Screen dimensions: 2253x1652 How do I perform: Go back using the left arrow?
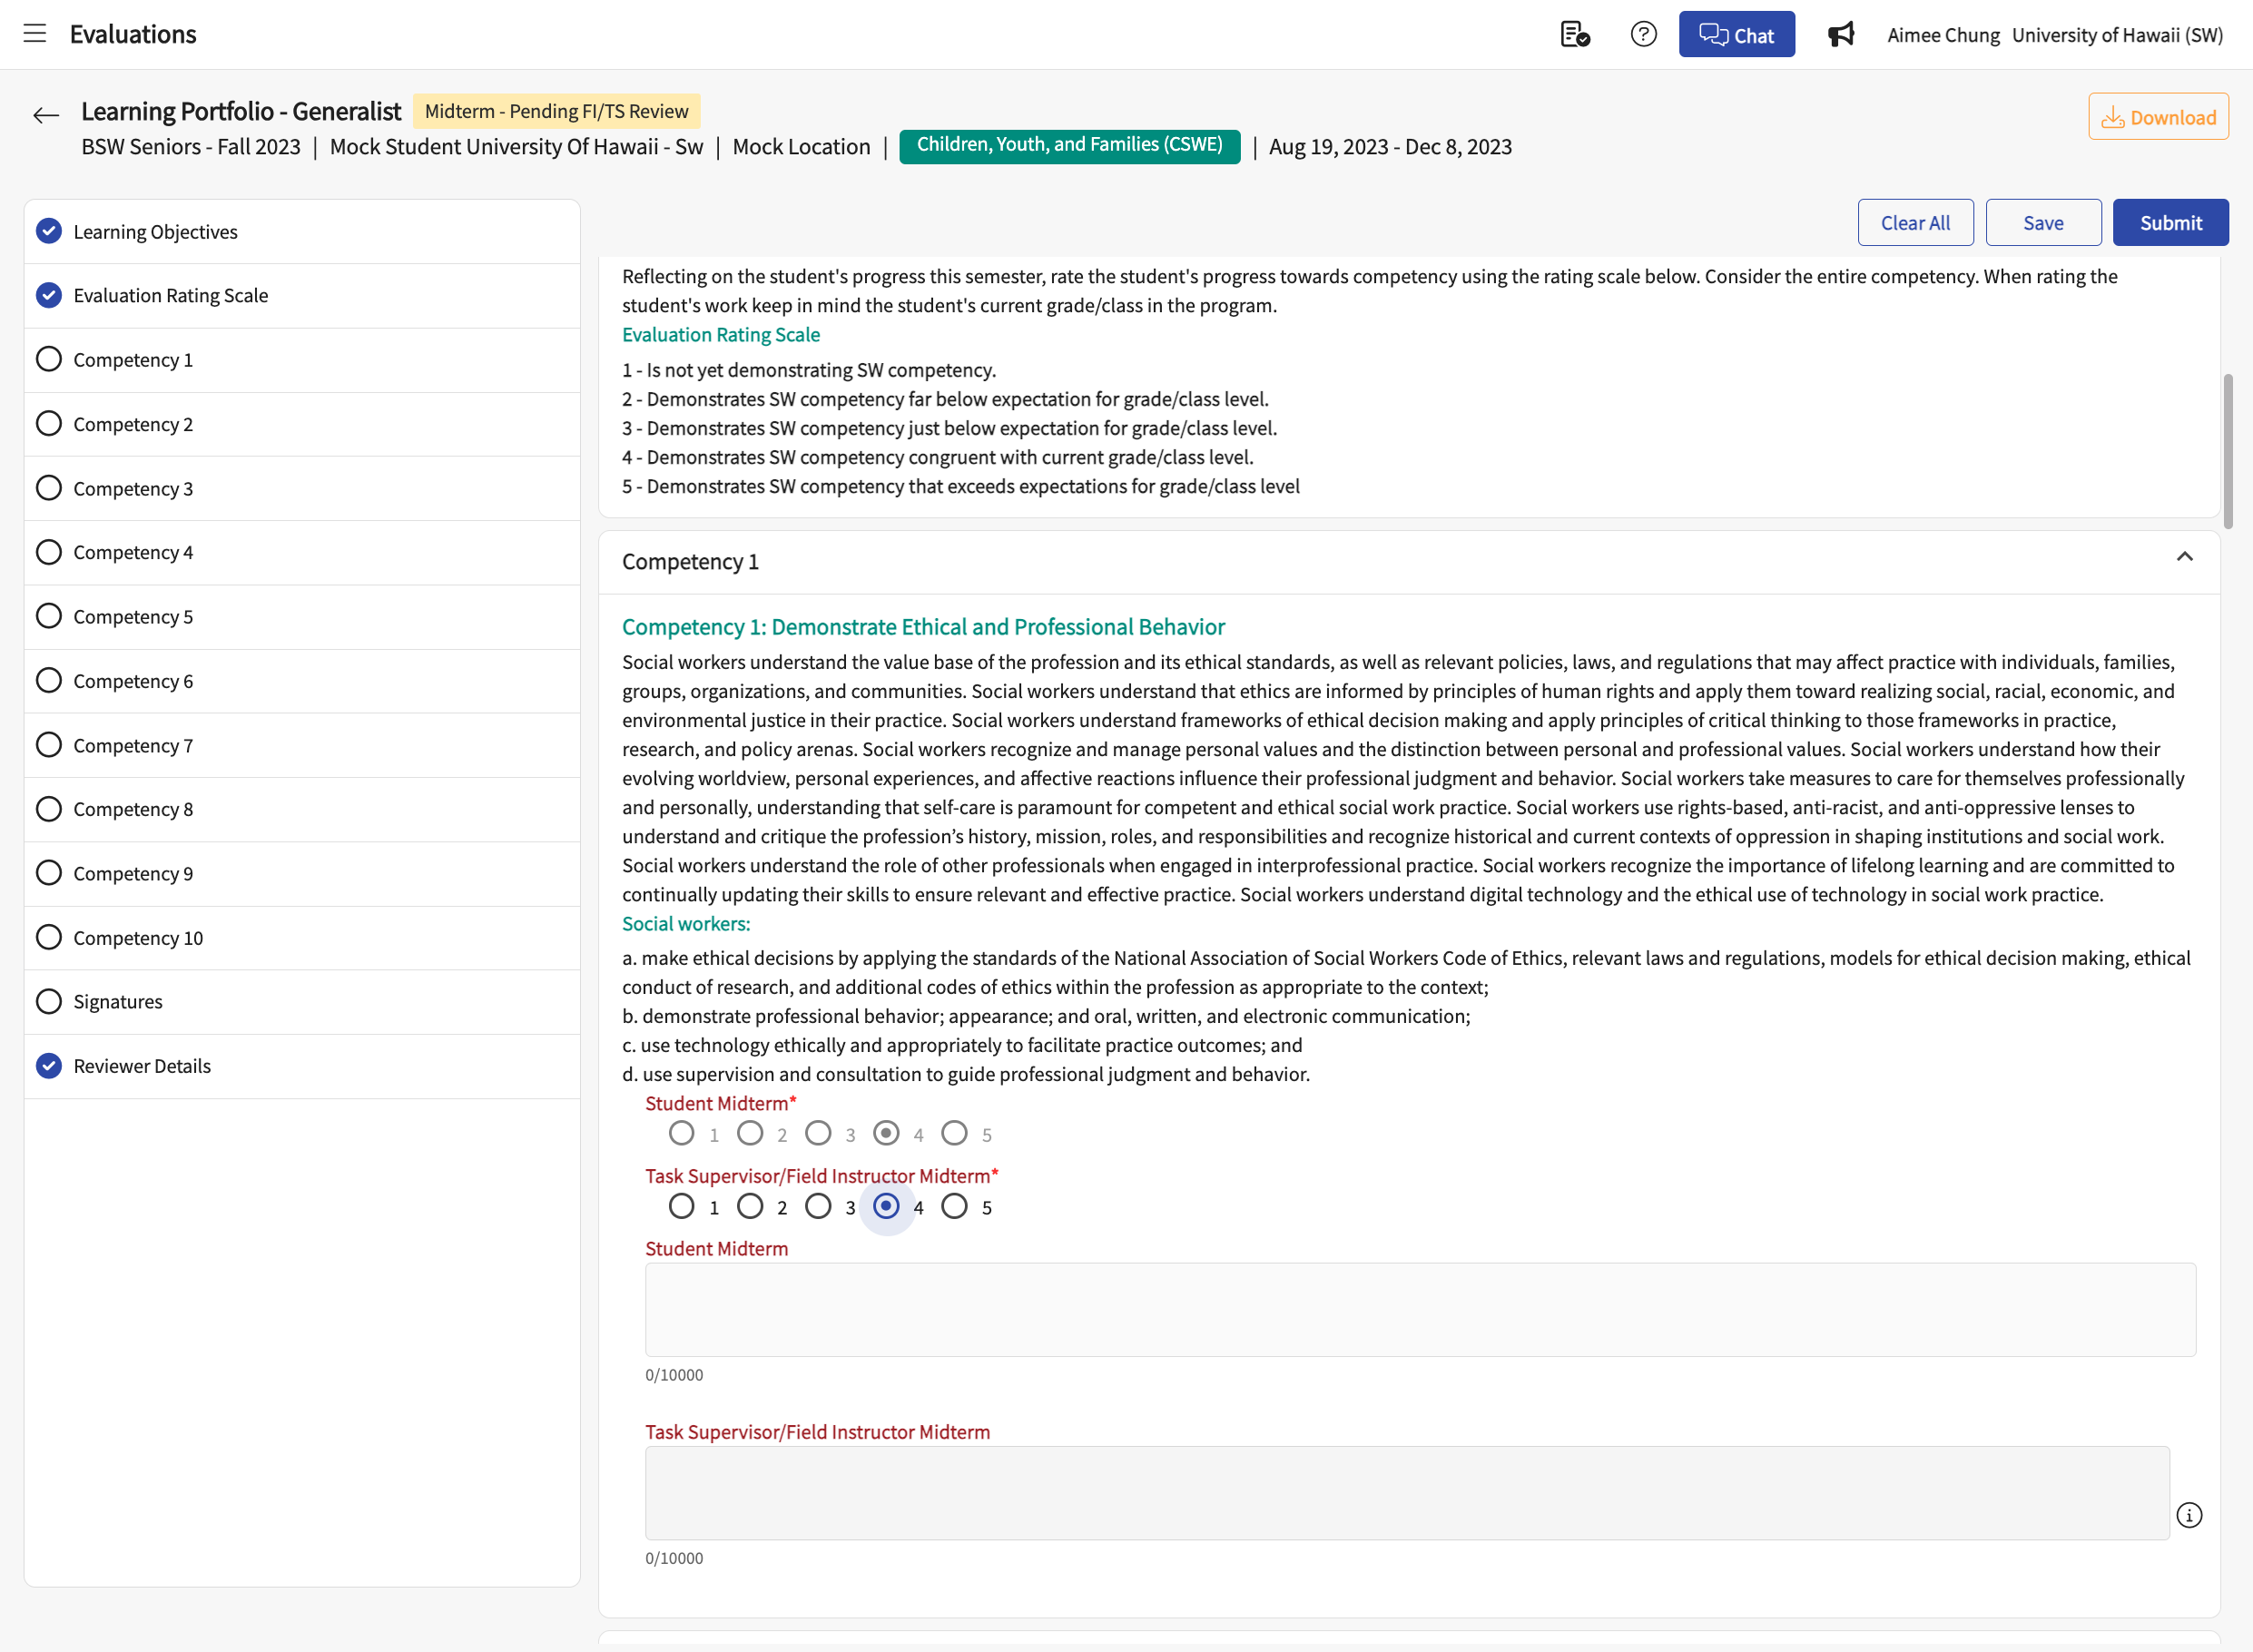point(46,115)
